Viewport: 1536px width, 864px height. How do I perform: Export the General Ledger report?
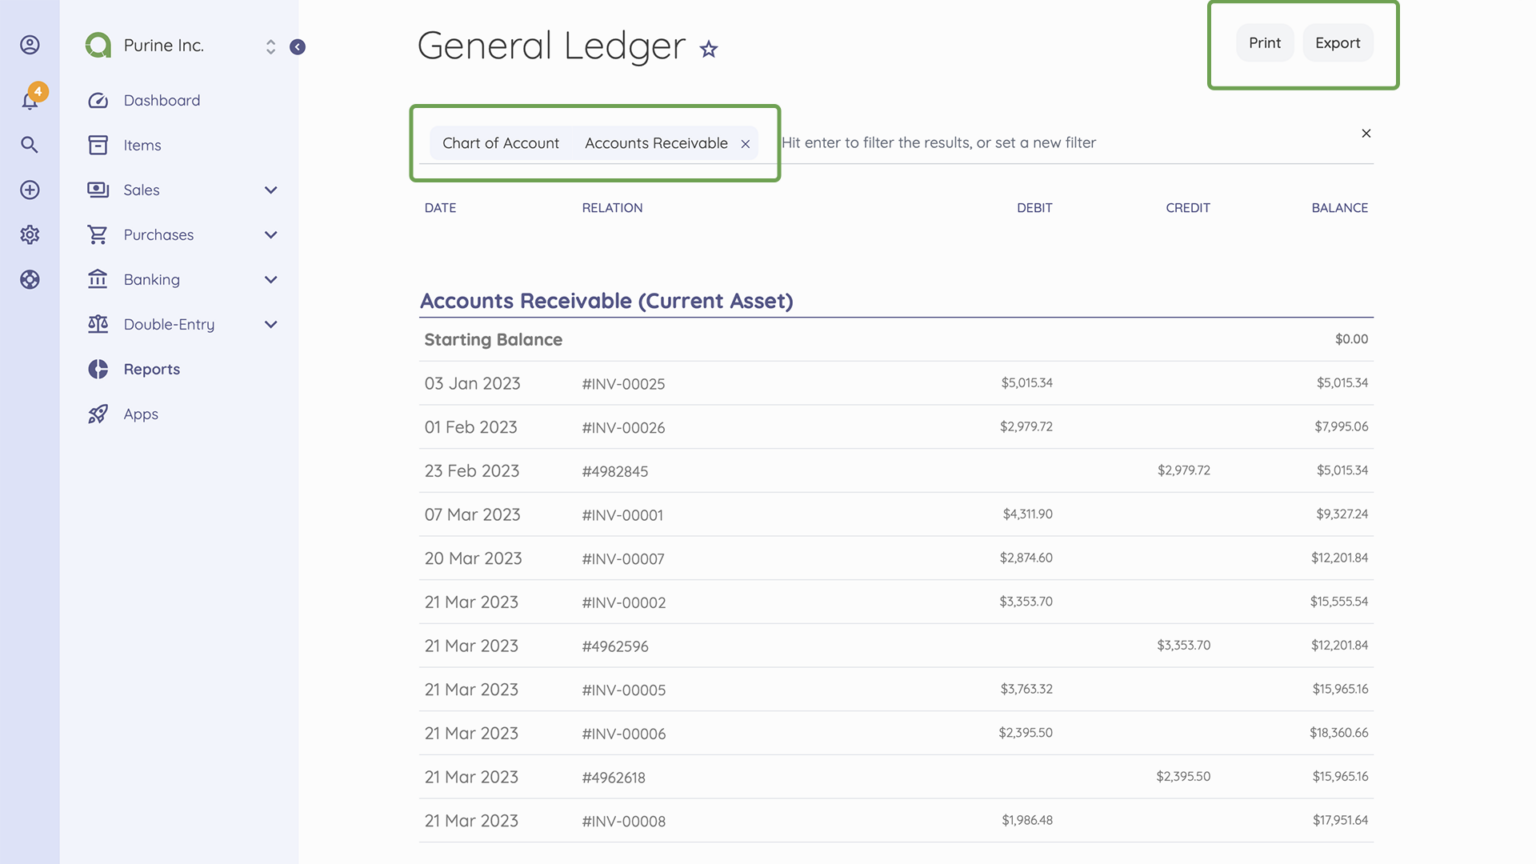1338,42
